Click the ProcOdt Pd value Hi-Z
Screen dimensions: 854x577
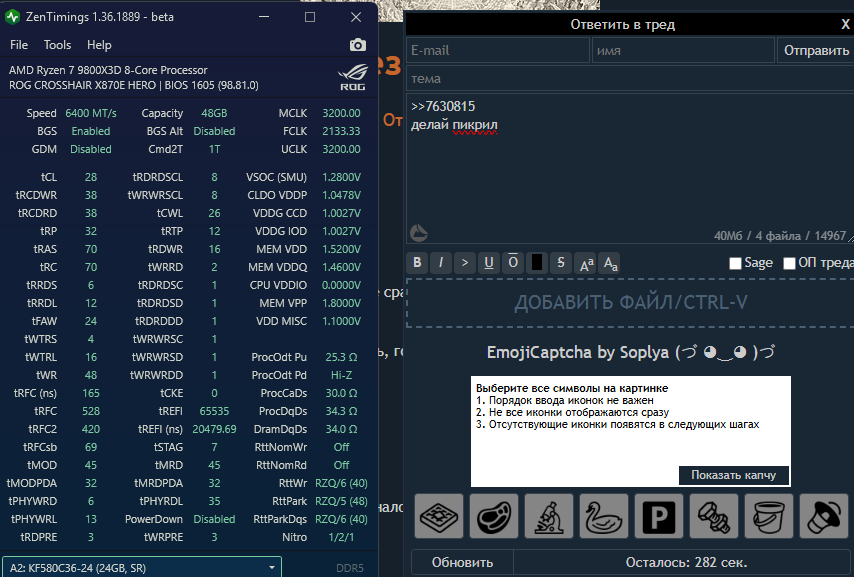[341, 375]
